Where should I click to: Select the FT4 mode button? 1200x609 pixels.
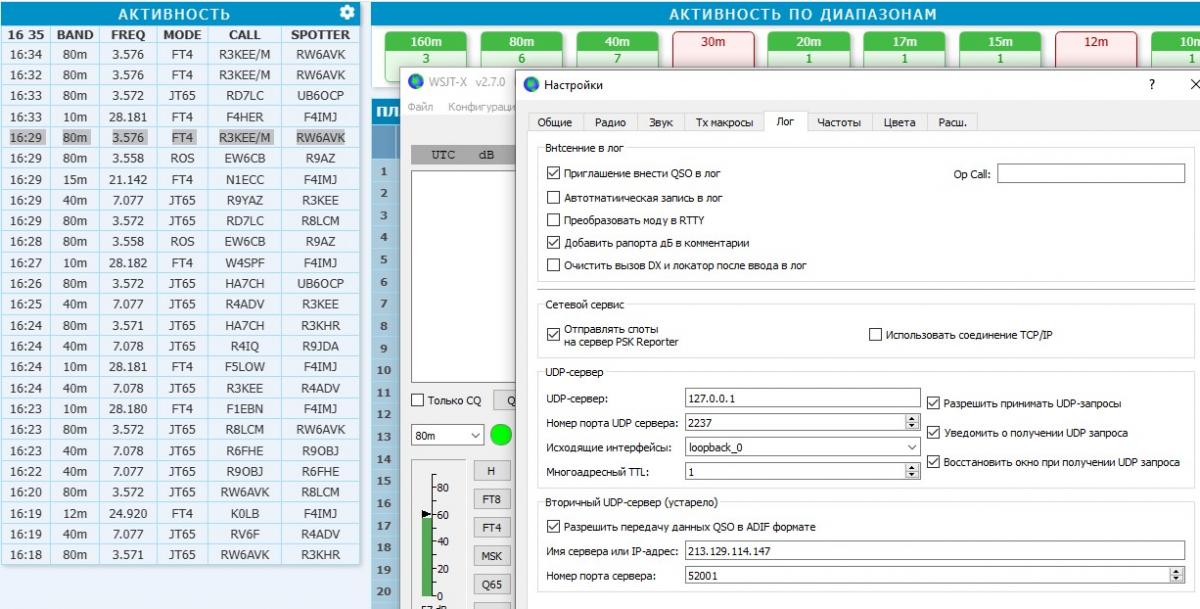[x=491, y=527]
